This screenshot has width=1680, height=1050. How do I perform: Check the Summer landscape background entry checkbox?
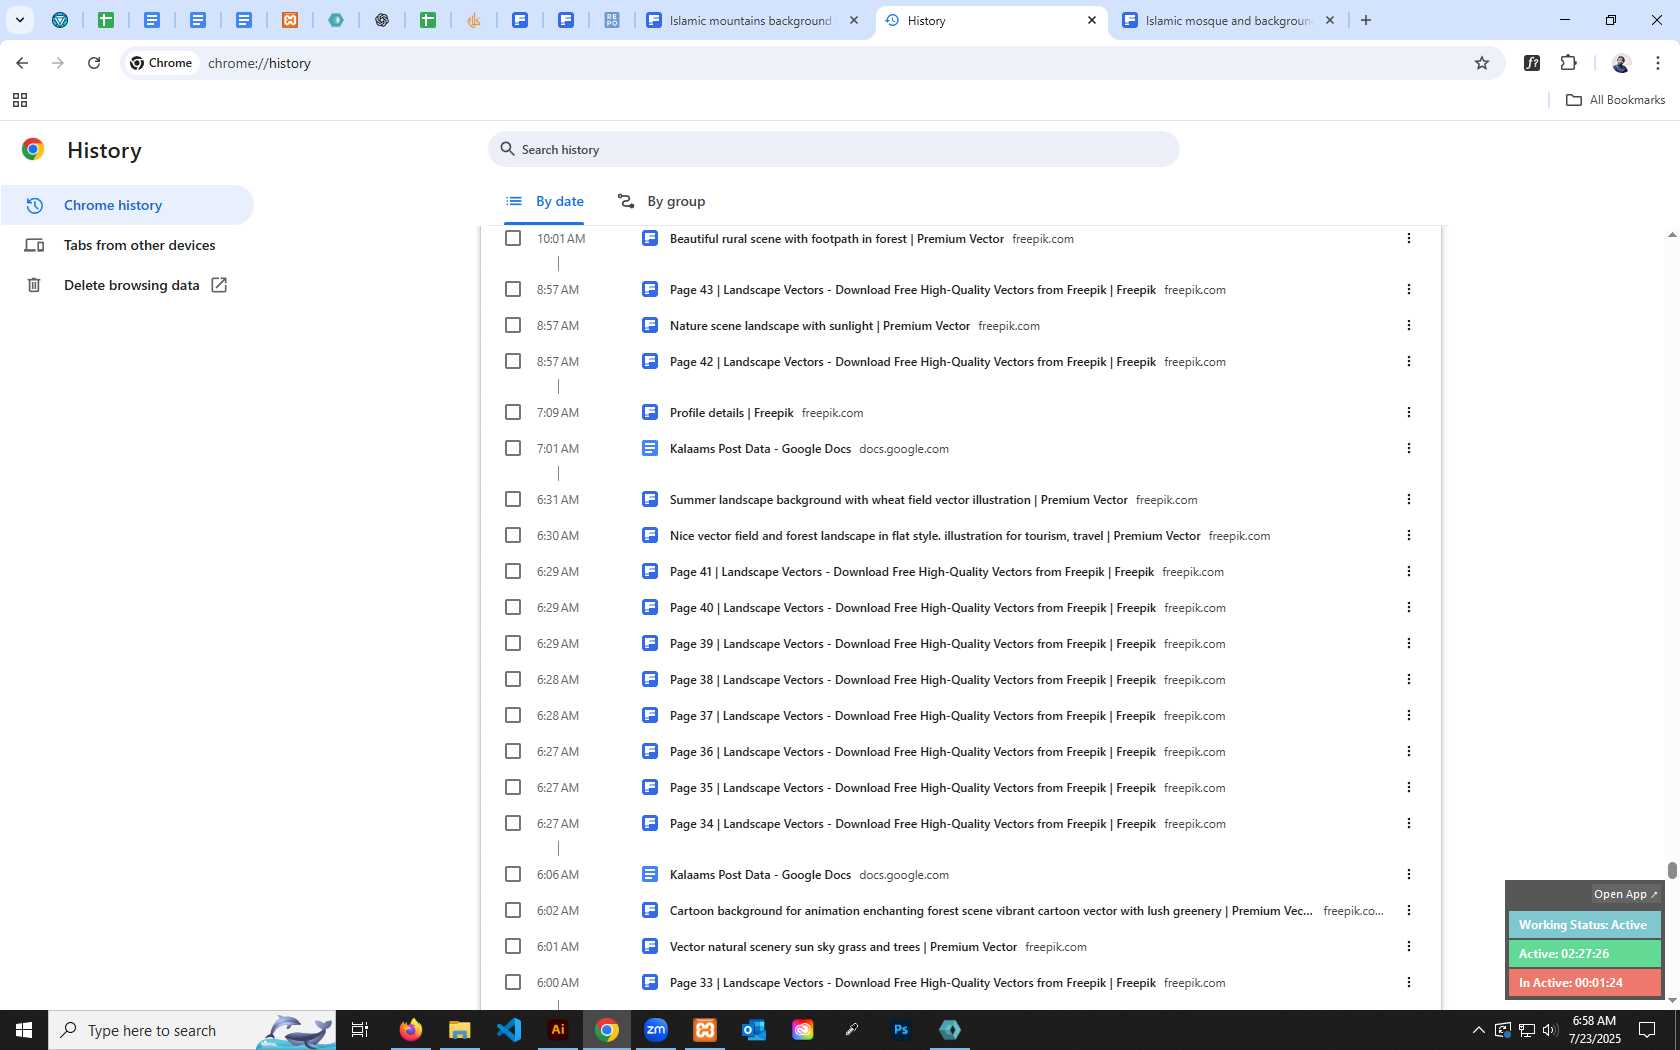(x=513, y=499)
